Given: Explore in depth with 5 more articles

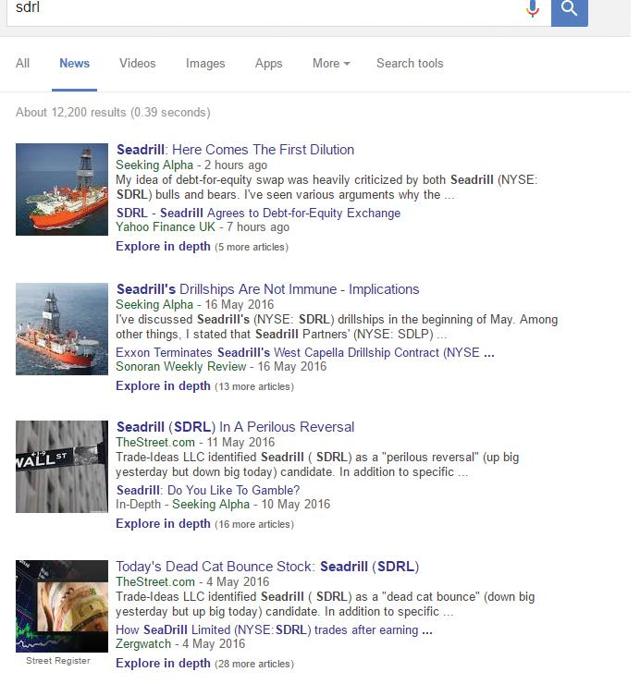Looking at the screenshot, I should 202,246.
